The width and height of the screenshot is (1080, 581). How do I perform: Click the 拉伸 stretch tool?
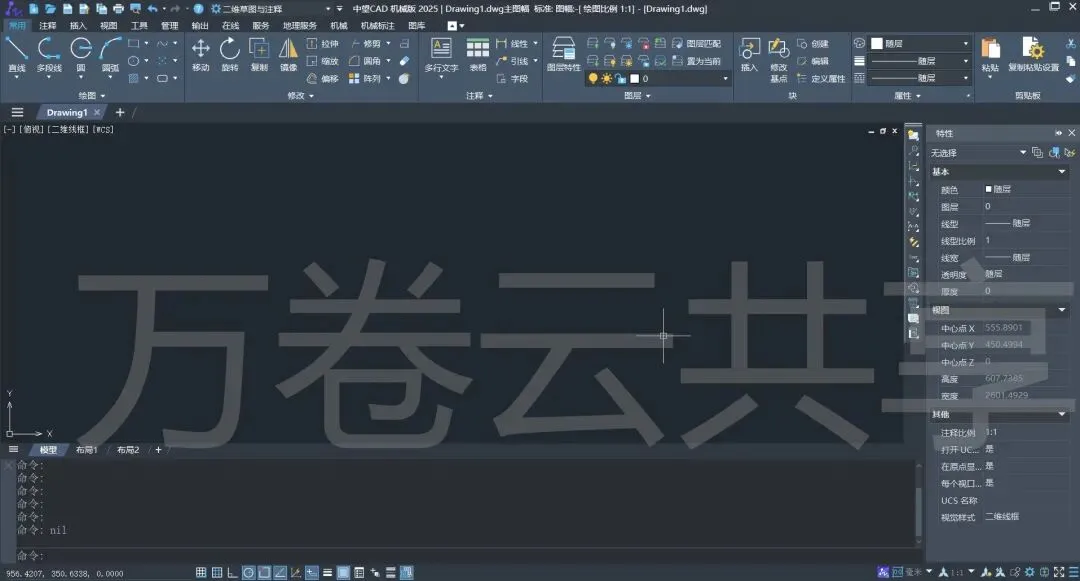[322, 43]
